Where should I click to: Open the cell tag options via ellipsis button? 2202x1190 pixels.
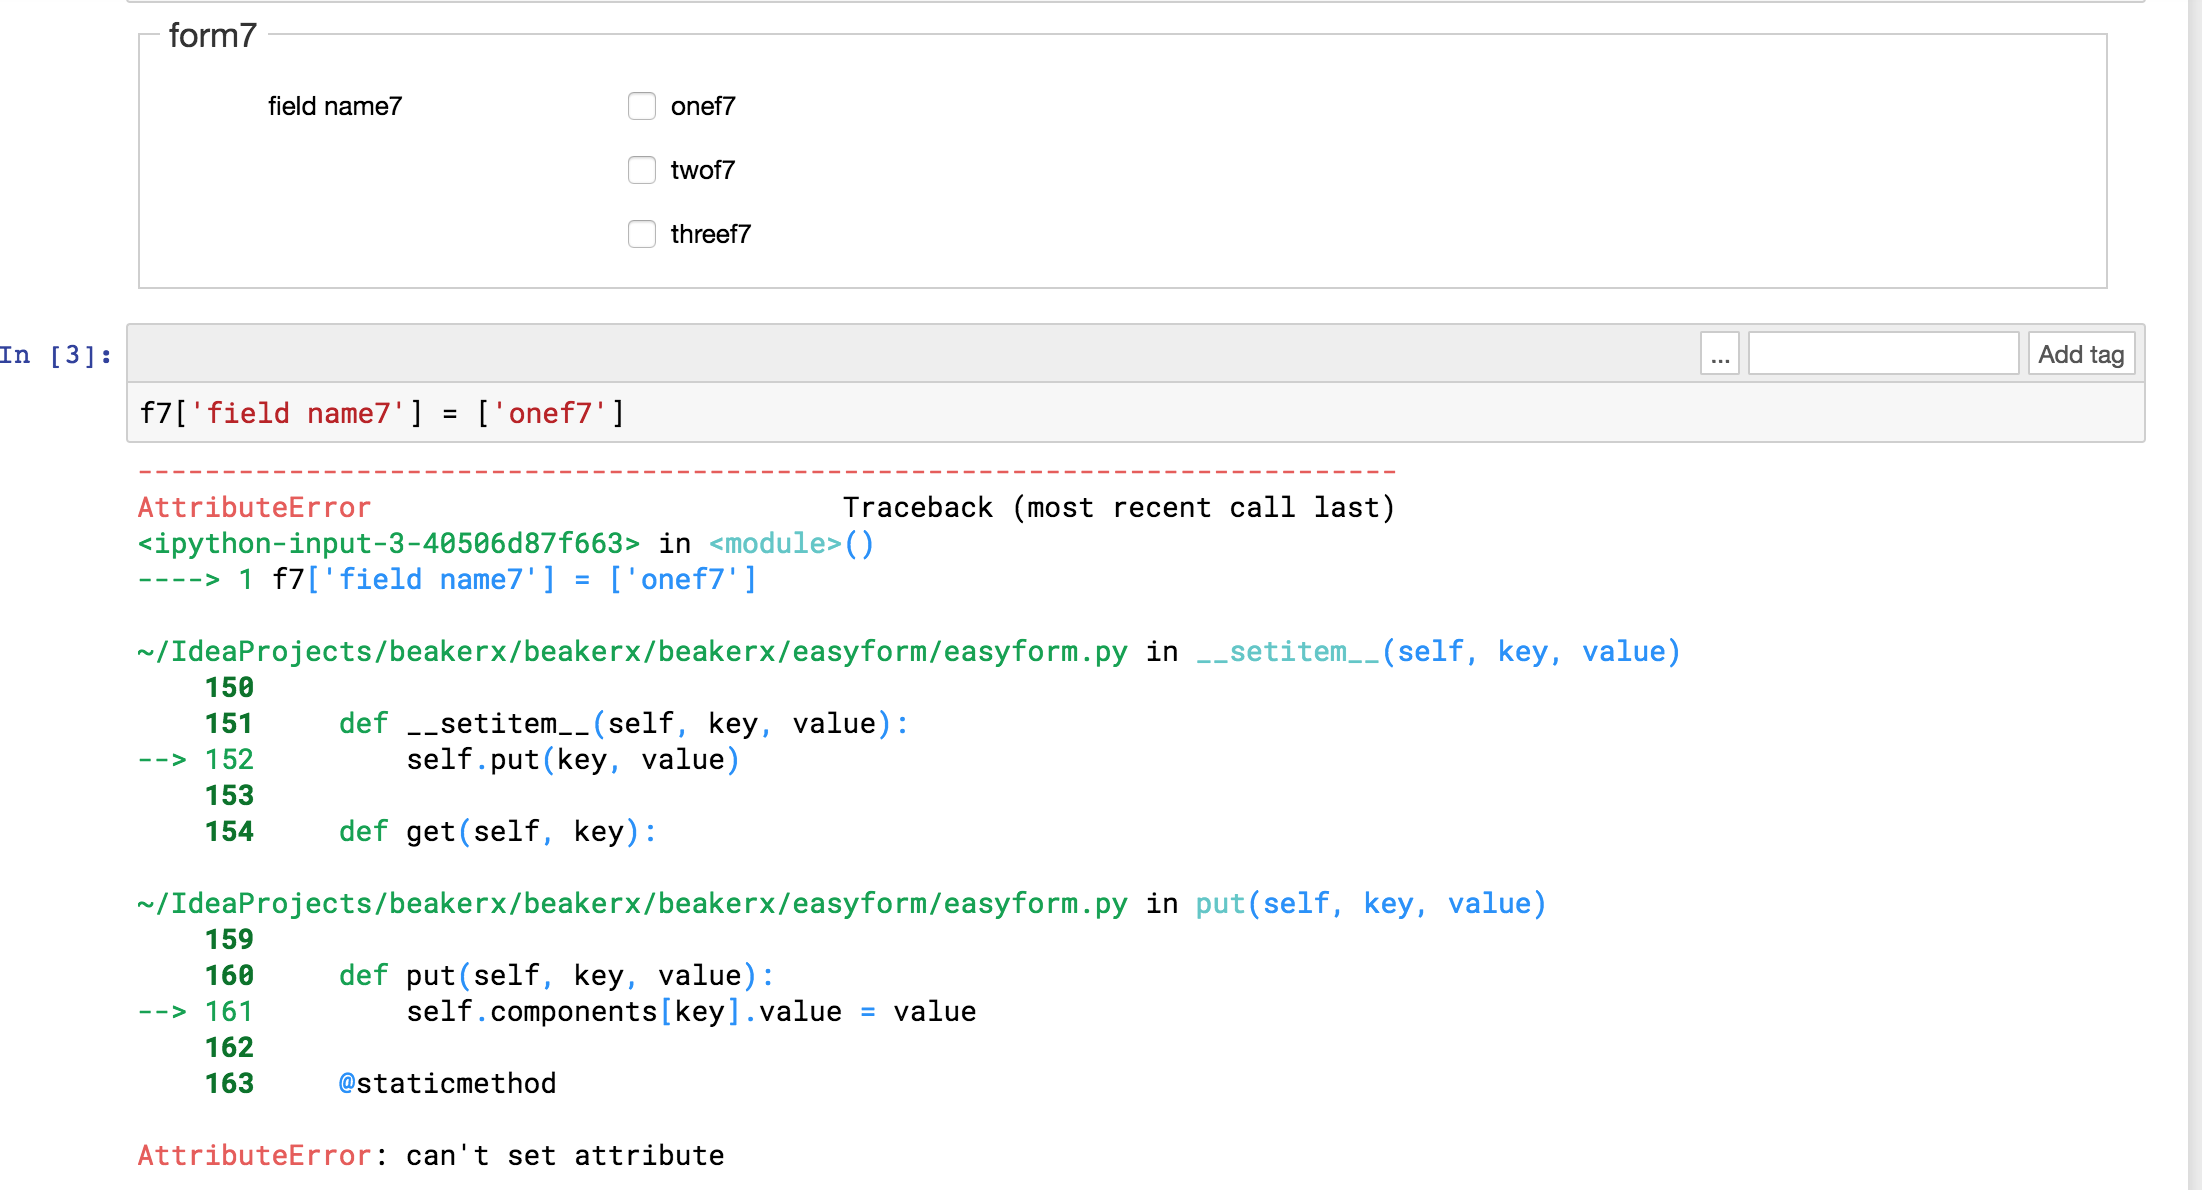coord(1719,352)
